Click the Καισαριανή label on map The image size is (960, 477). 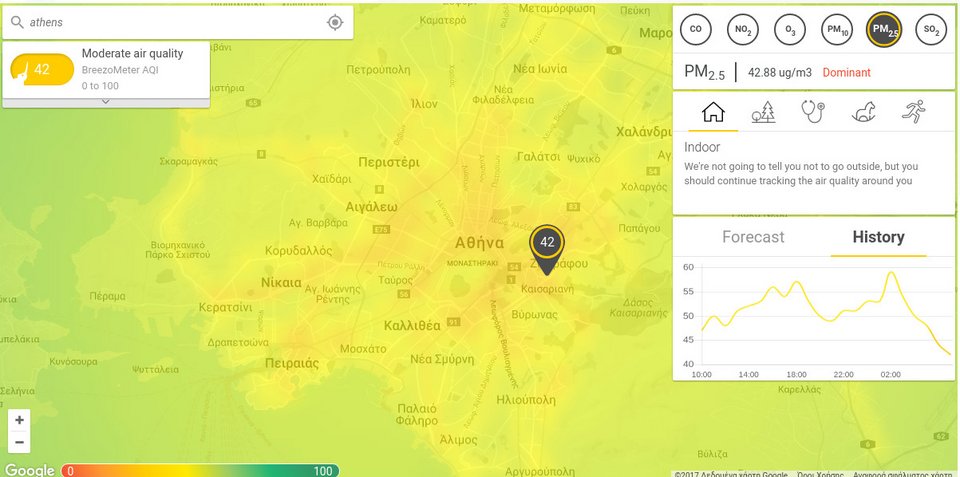(x=547, y=288)
